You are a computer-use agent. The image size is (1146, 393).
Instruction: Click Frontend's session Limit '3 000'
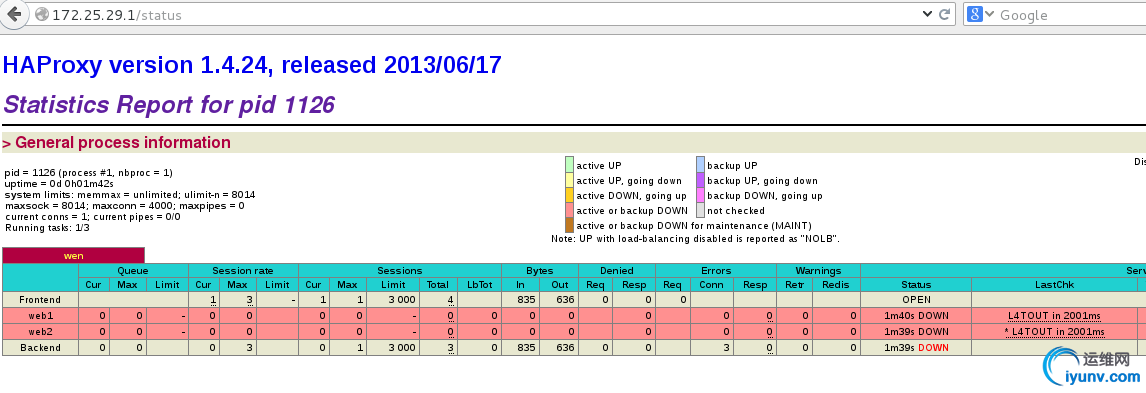point(402,299)
